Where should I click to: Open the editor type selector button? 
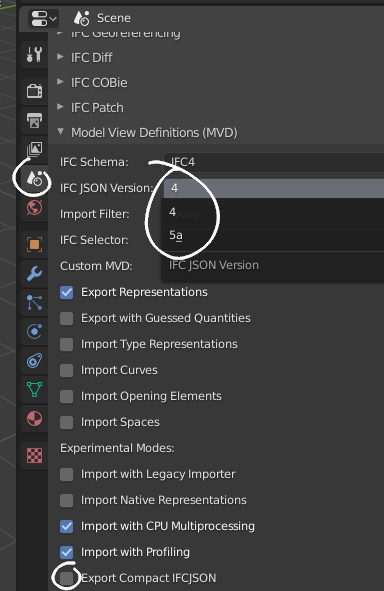click(x=43, y=18)
